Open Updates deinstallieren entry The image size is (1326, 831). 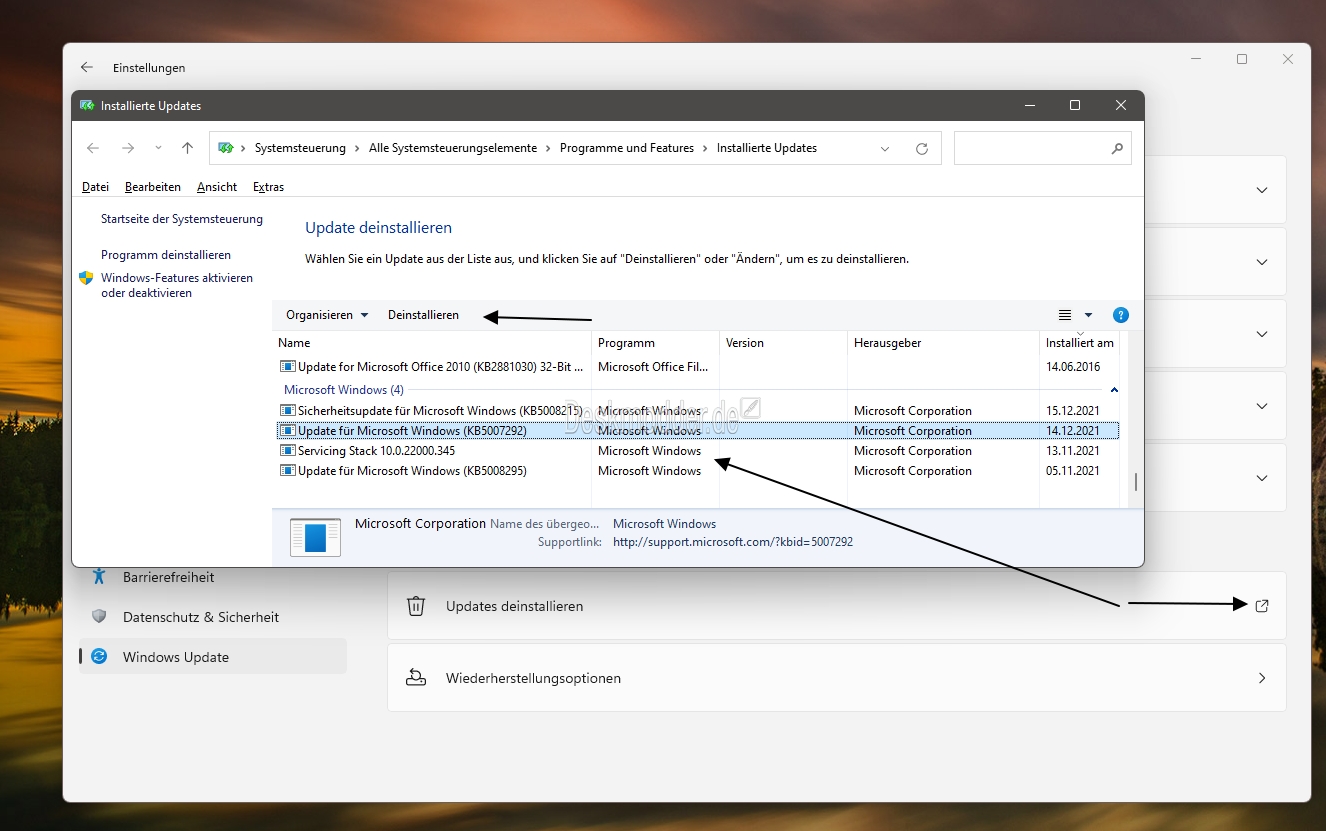click(836, 606)
